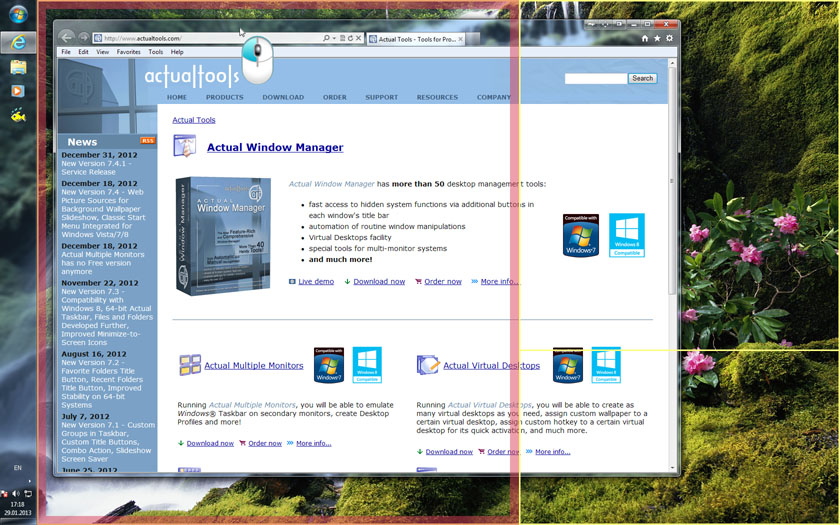
Task: Open the Windows Start orb
Action: tap(18, 14)
